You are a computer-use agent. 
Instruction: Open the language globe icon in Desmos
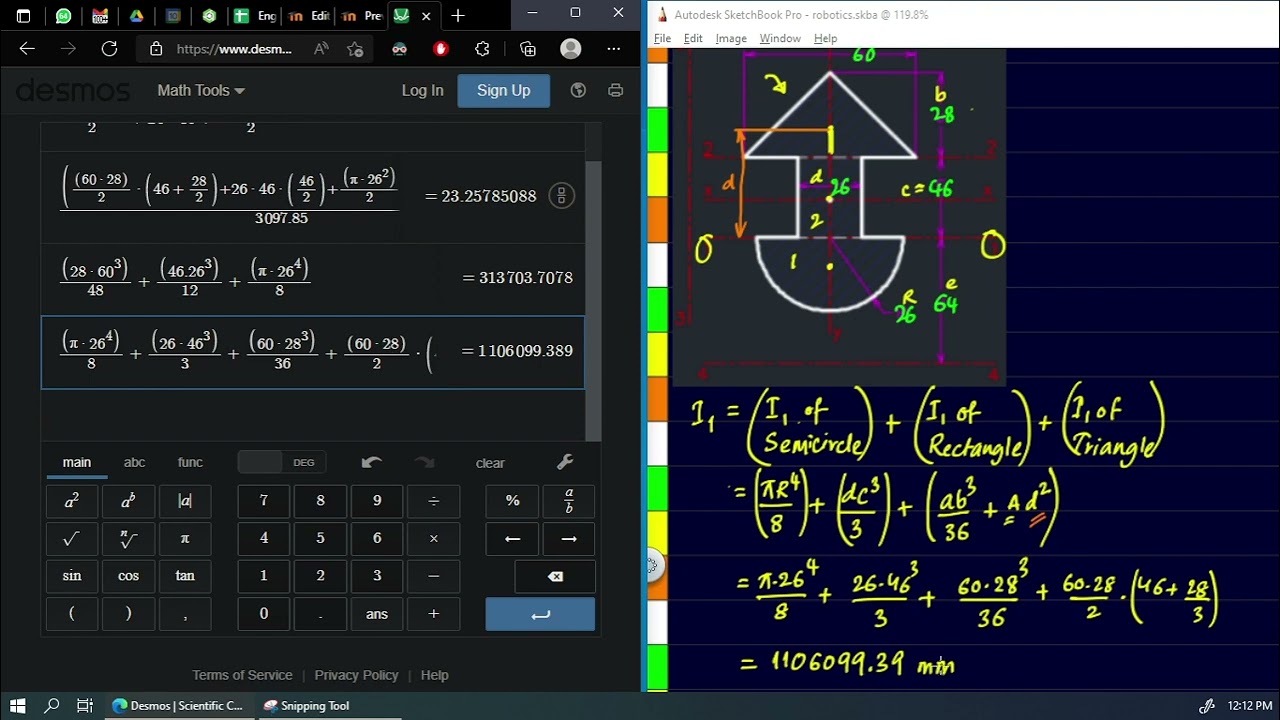pos(578,90)
